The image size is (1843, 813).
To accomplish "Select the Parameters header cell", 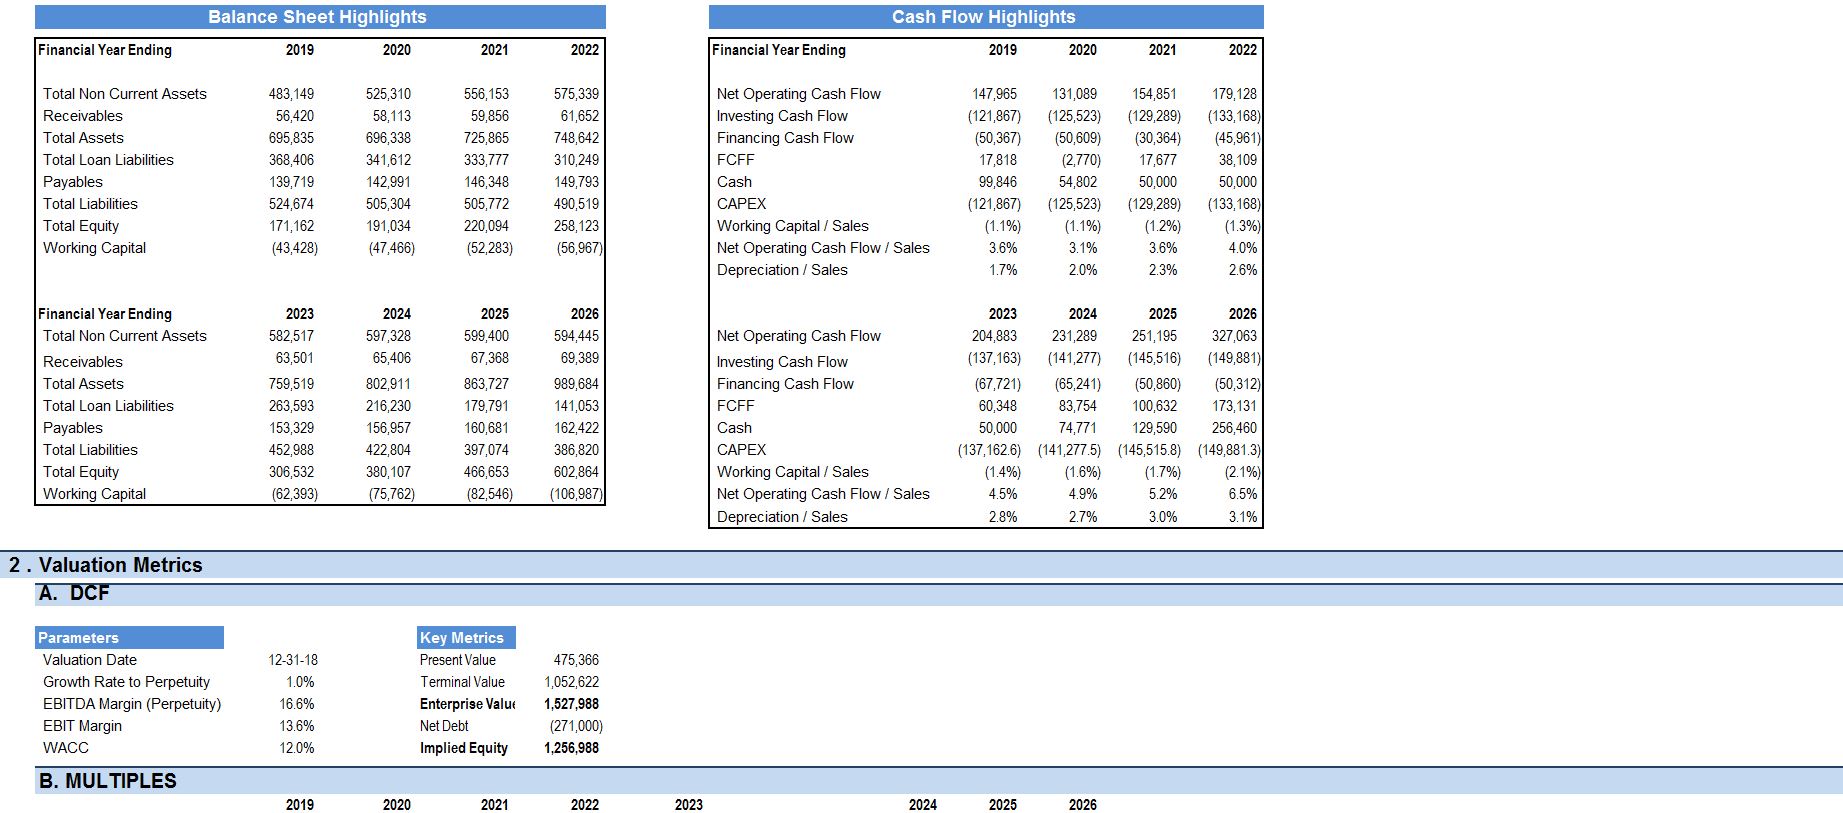I will tap(129, 638).
